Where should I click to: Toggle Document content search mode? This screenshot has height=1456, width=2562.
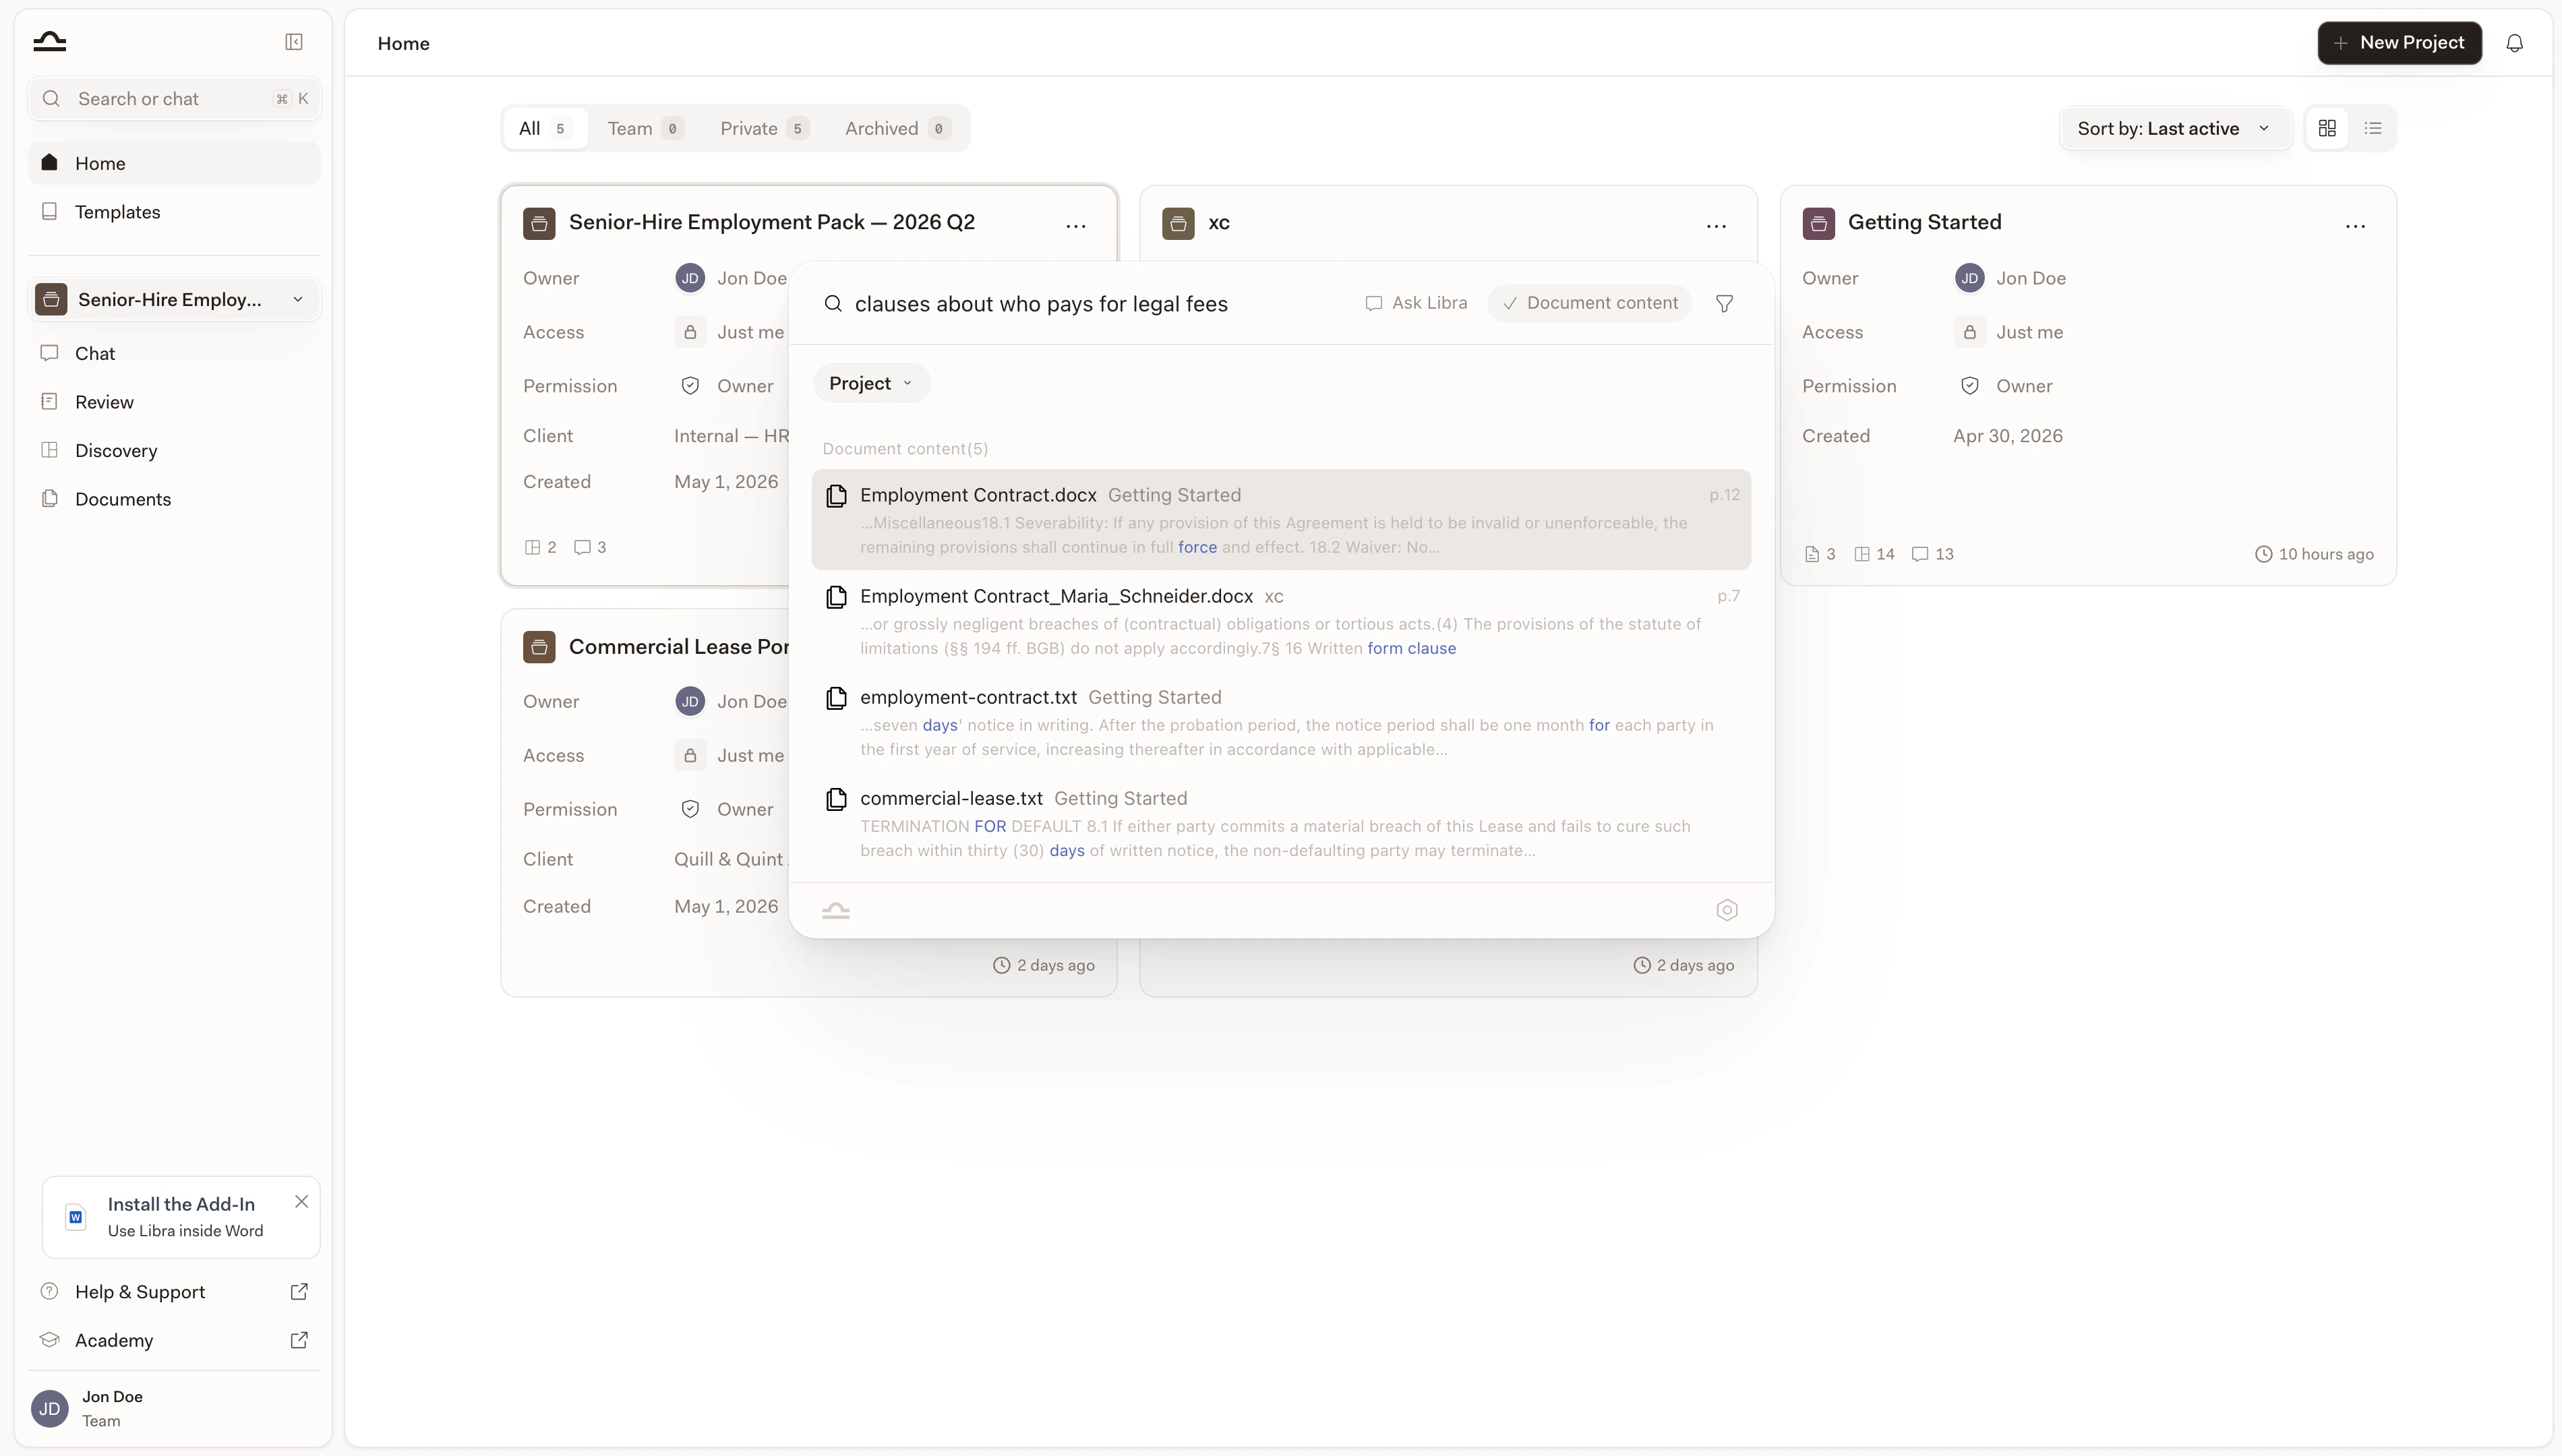pyautogui.click(x=1590, y=303)
